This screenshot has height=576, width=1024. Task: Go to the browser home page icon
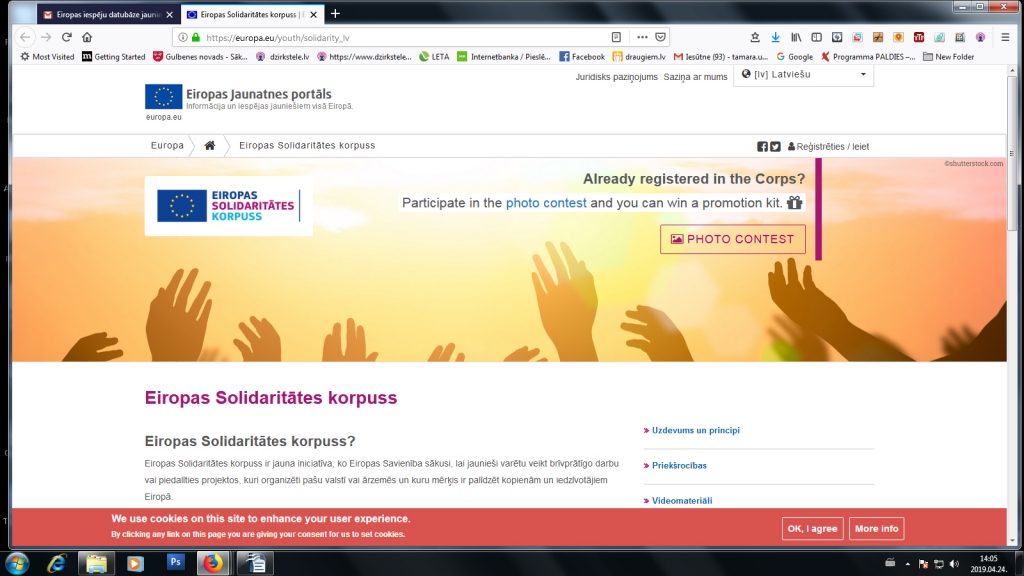(87, 37)
